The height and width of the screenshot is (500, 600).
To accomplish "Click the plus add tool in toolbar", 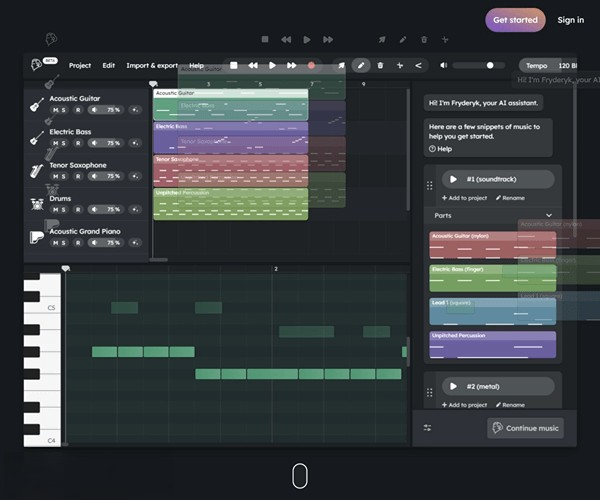I will coord(400,65).
